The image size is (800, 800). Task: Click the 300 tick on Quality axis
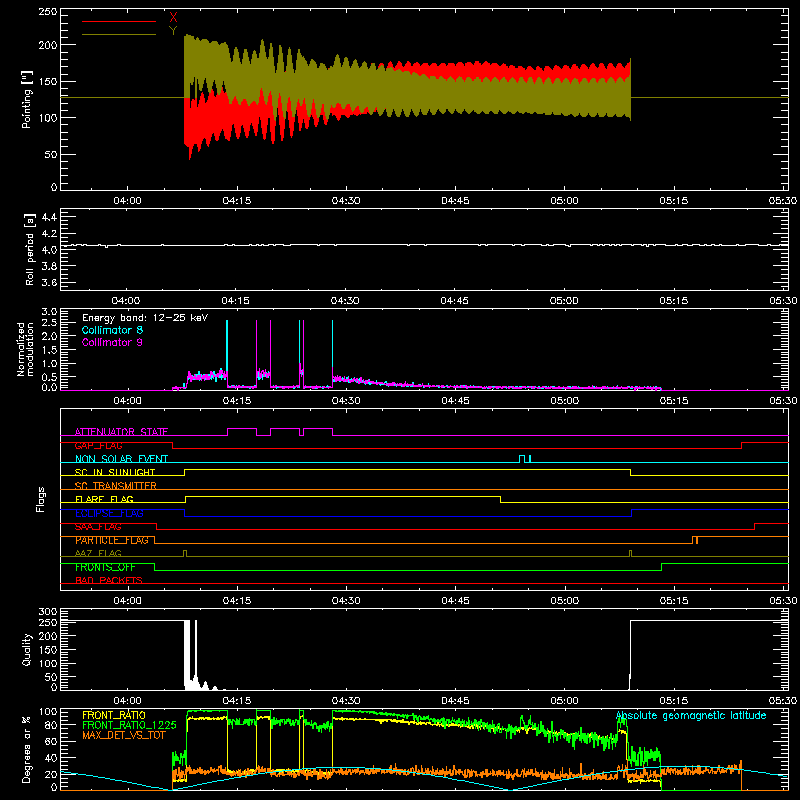[x=47, y=612]
